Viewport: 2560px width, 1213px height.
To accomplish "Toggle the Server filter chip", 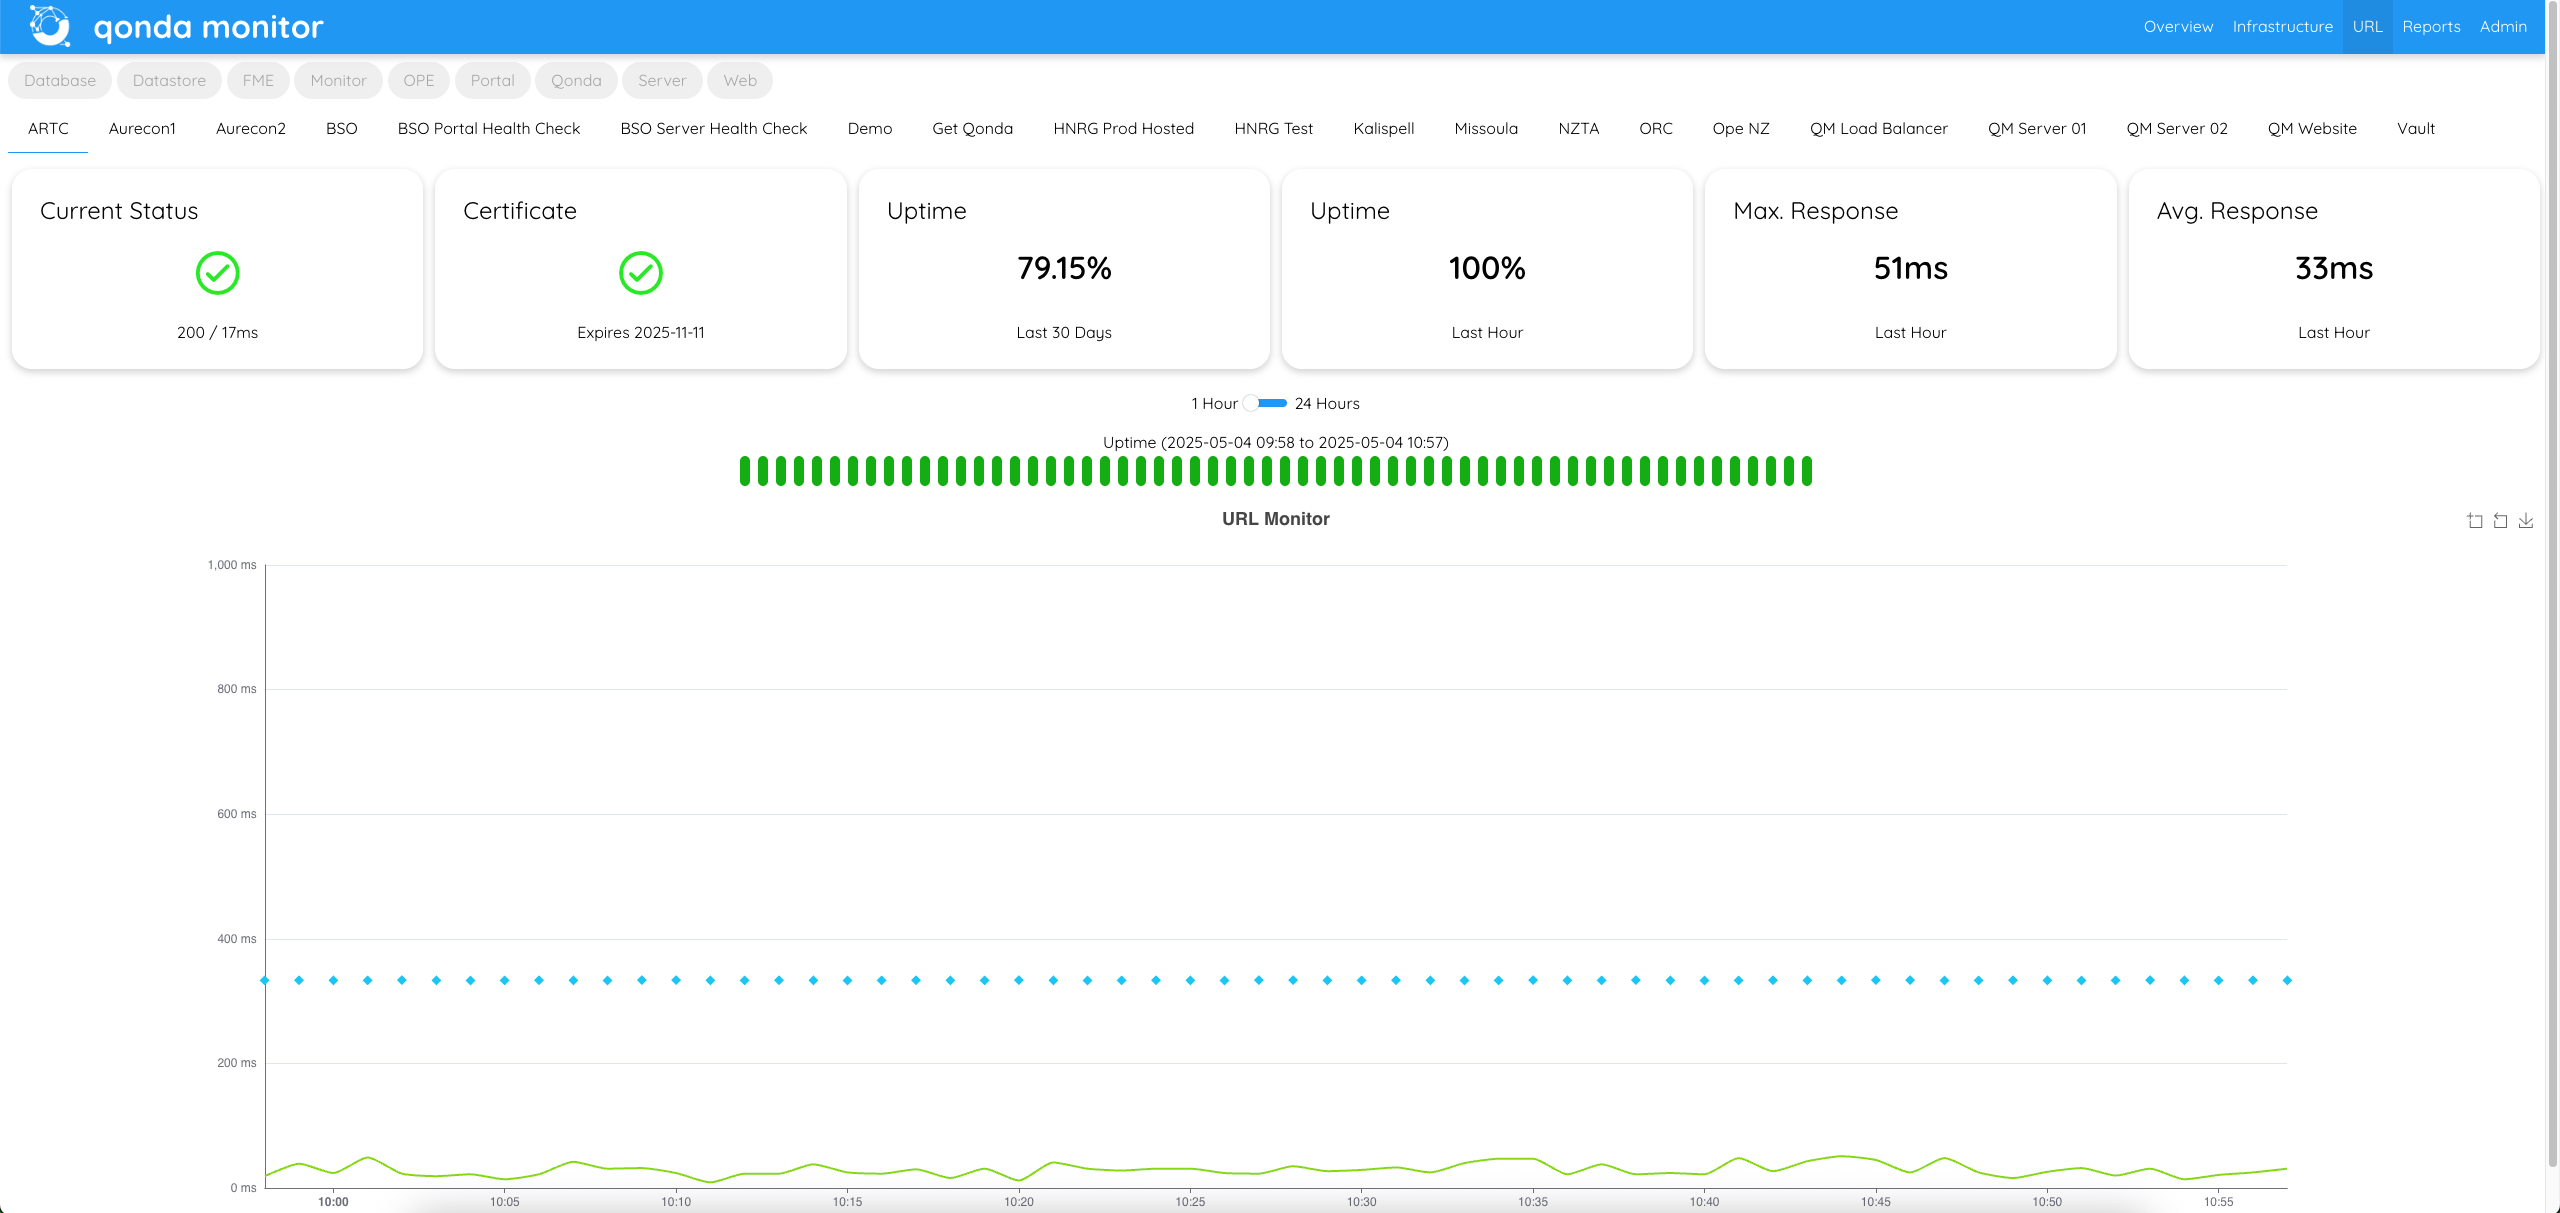I will point(662,80).
